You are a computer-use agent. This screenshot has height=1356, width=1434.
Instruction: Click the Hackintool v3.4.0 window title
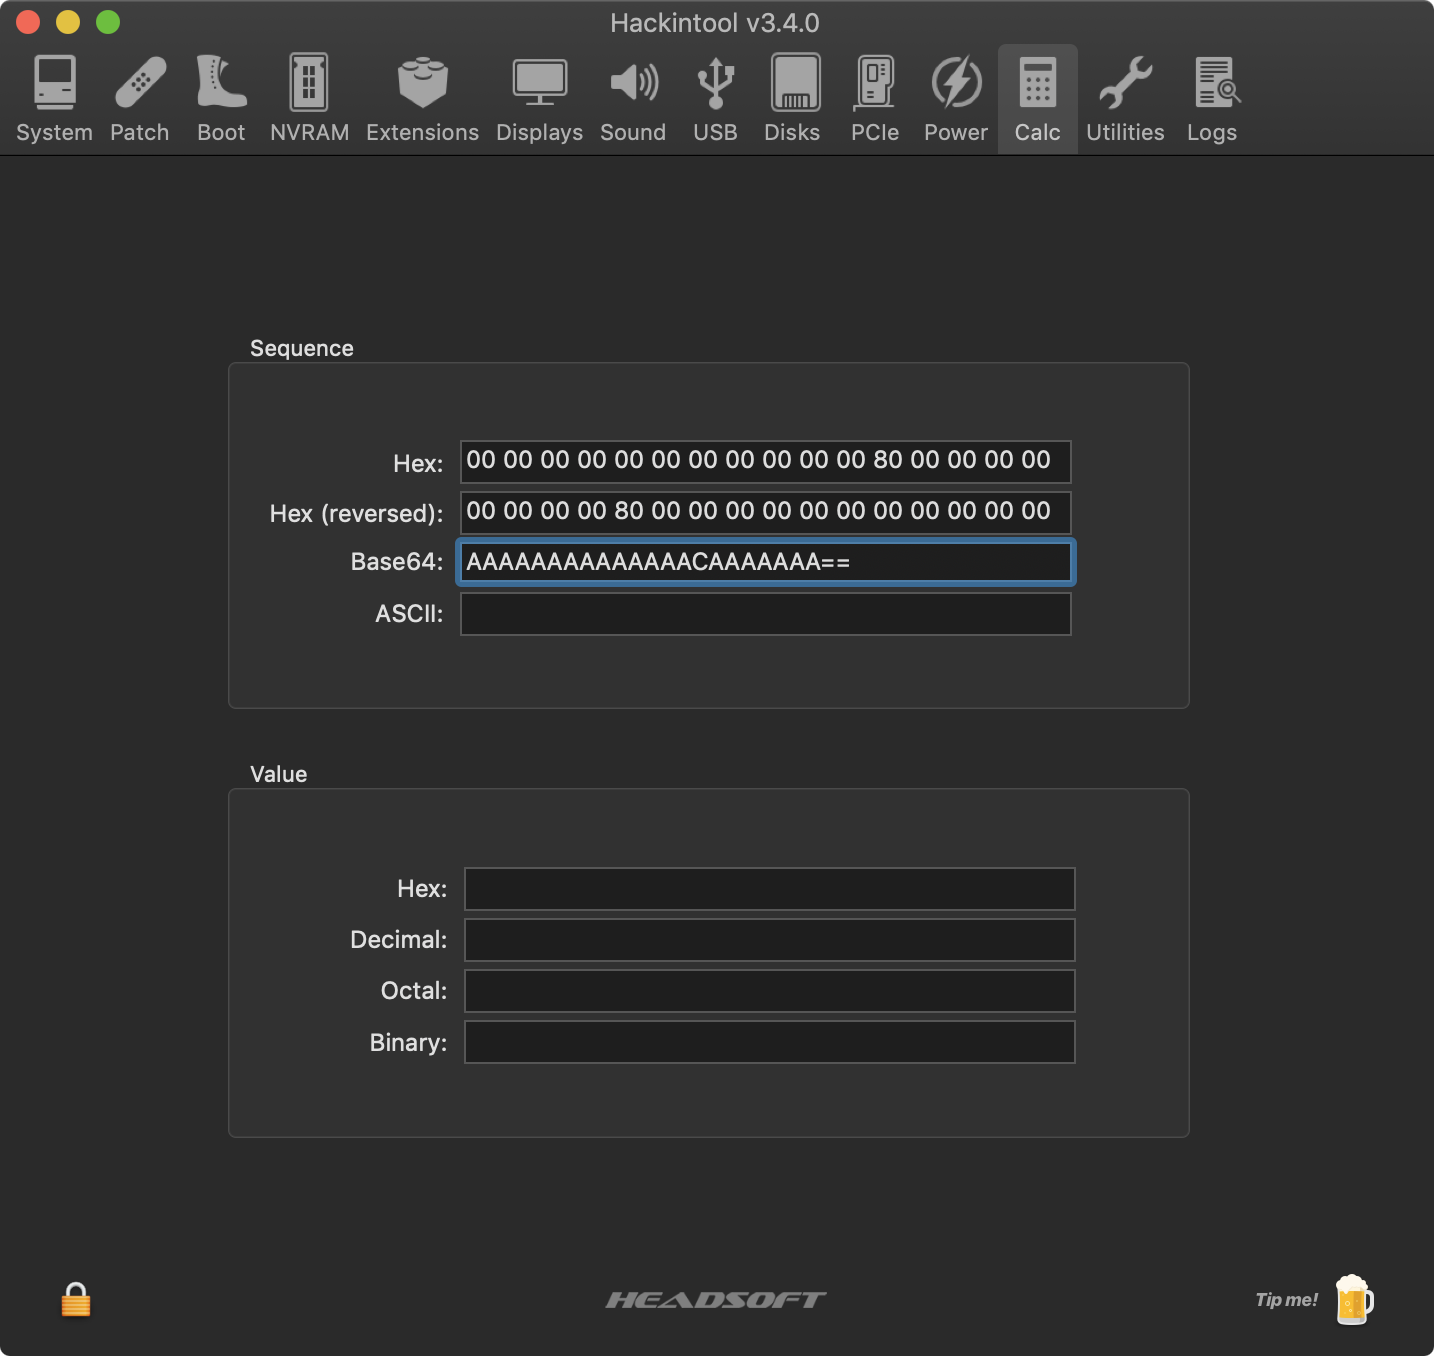click(x=715, y=23)
